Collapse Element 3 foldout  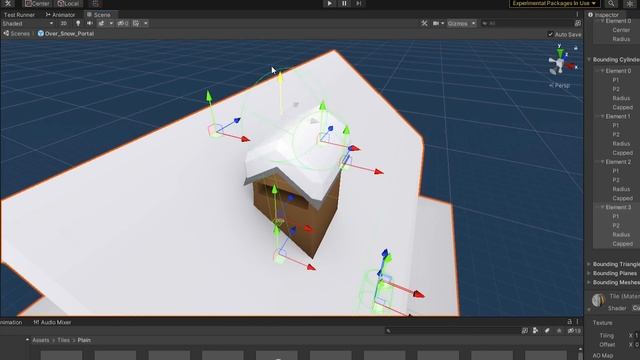point(602,207)
